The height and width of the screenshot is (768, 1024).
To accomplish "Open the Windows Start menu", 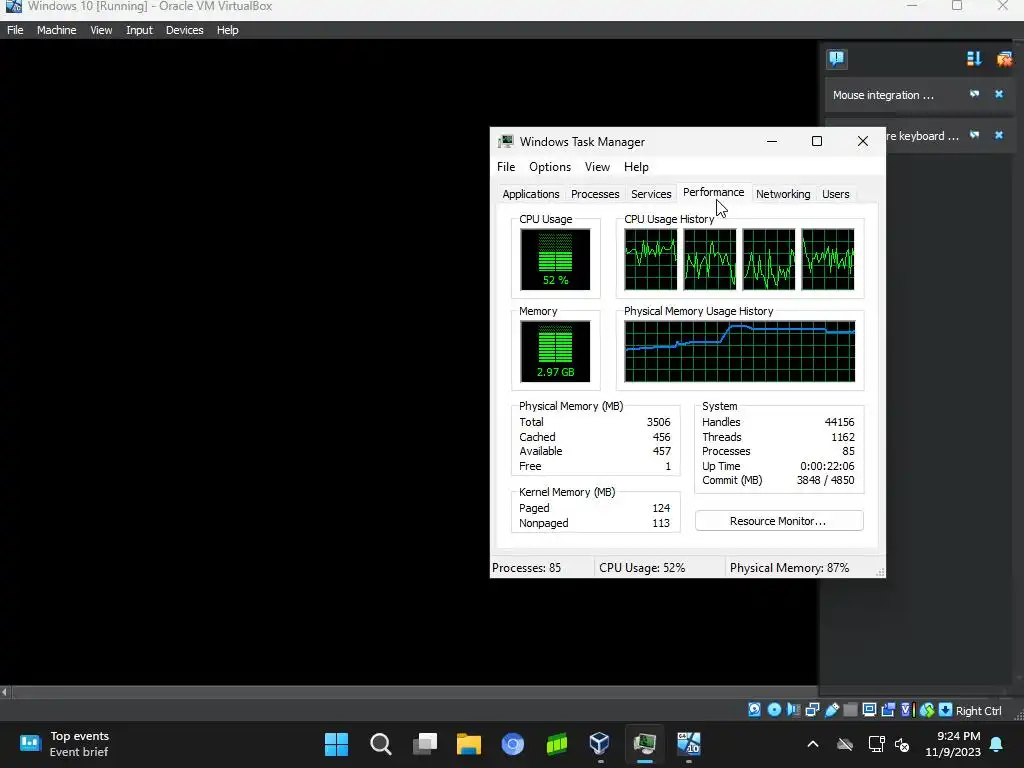I will click(x=336, y=744).
